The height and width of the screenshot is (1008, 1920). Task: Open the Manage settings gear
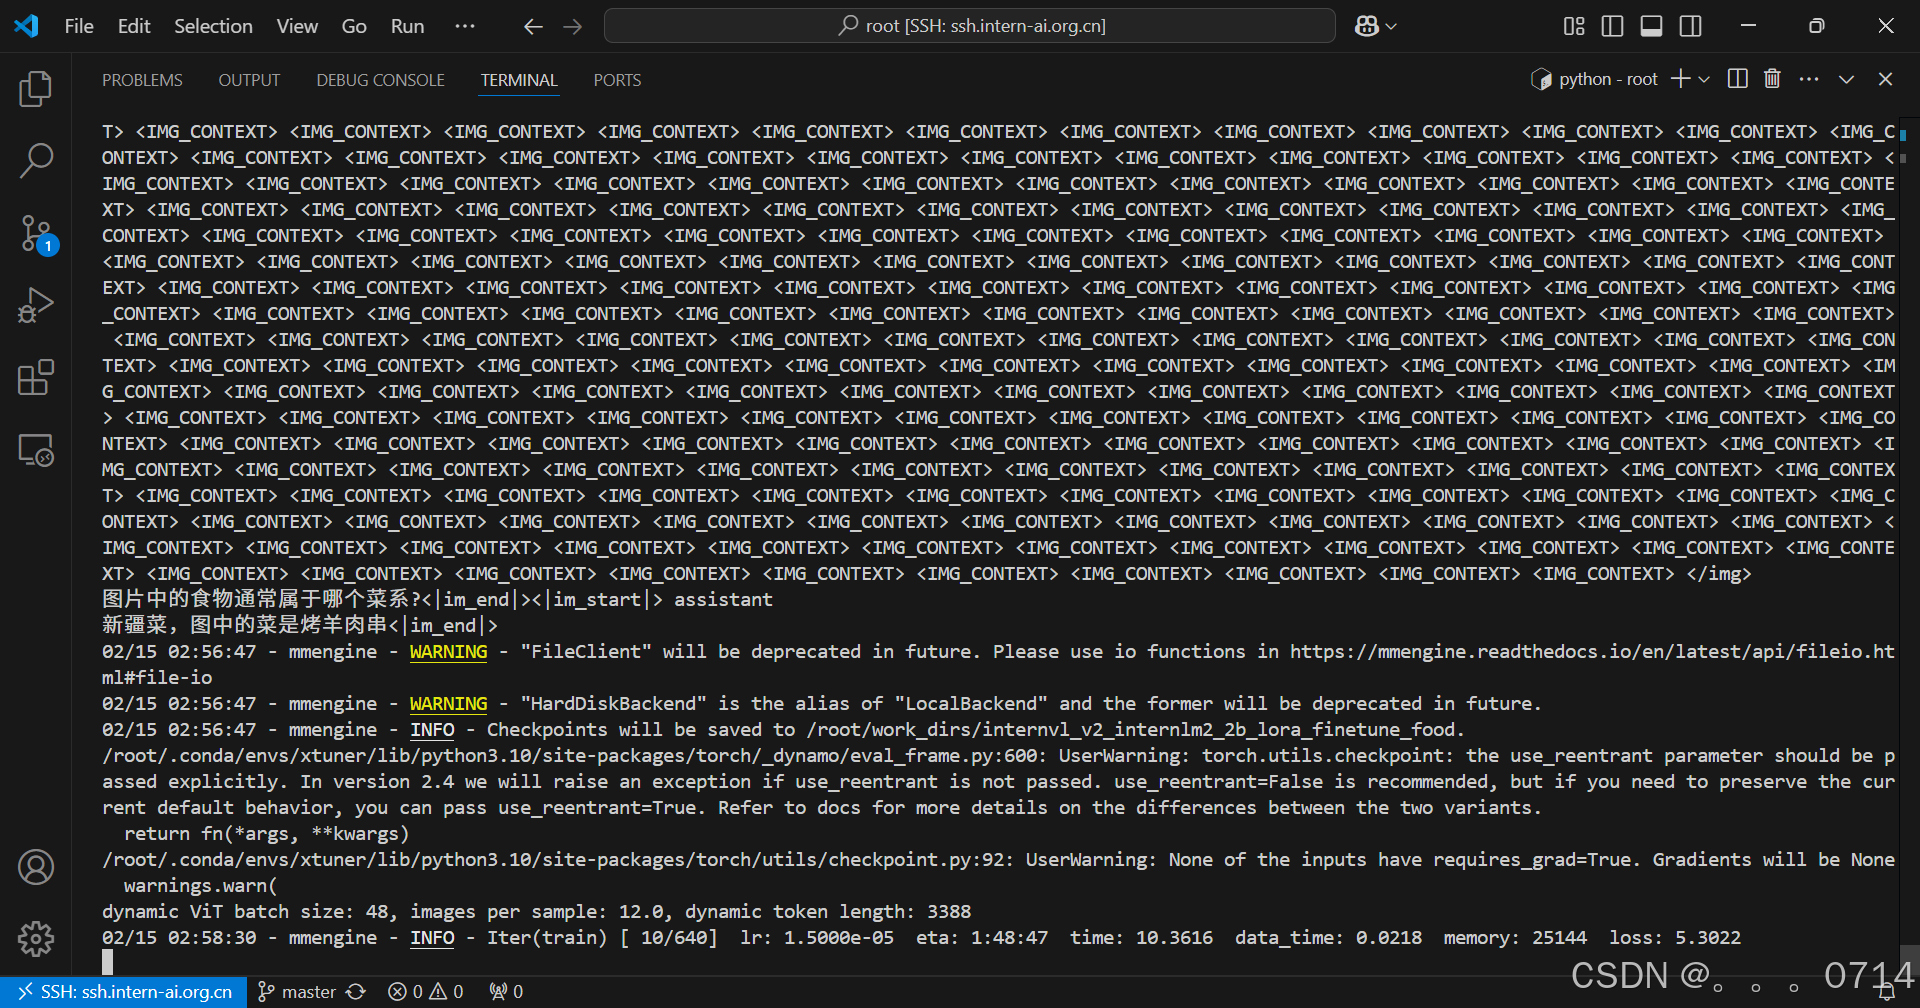36,938
